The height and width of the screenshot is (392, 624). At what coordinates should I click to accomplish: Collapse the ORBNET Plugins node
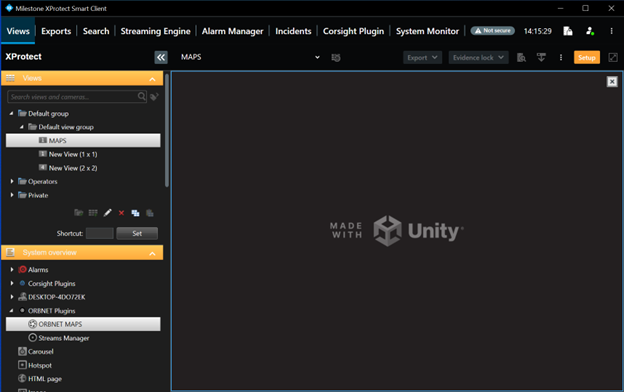11,311
